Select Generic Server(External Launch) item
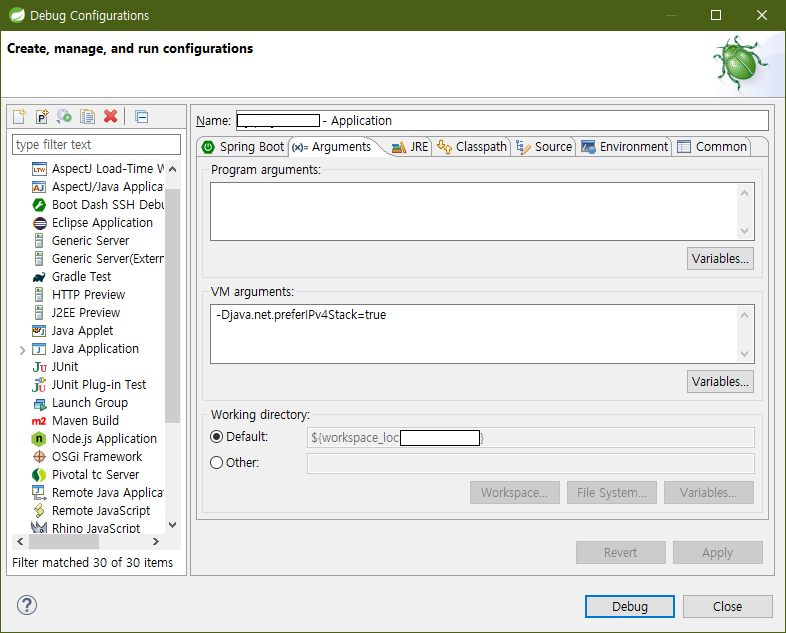Screen dimensions: 786x633 coord(108,259)
